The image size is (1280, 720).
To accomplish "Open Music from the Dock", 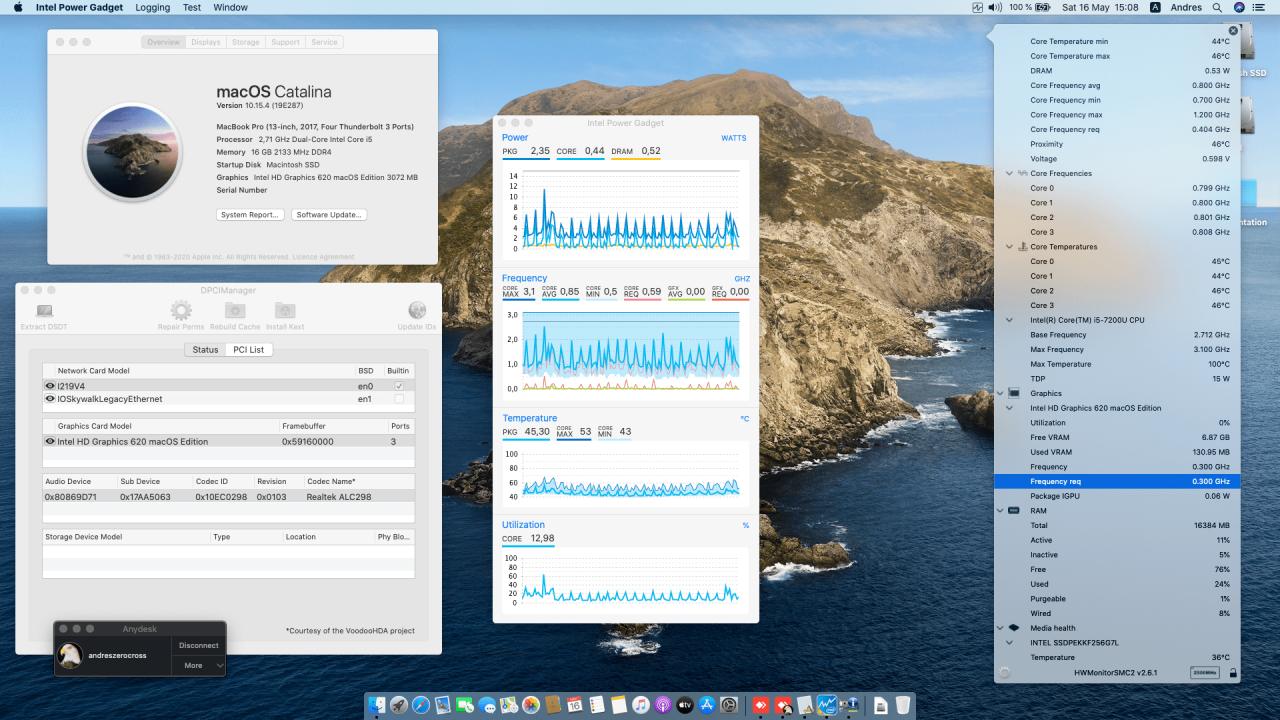I will 641,705.
